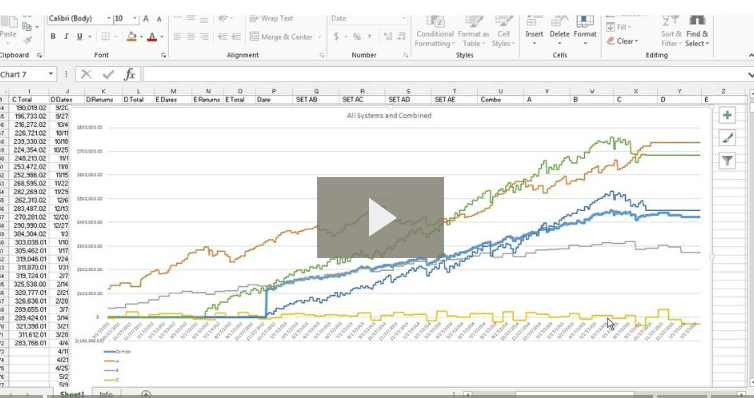This screenshot has height=398, width=754.
Task: Select the Sheet1 tab
Action: tap(72, 394)
